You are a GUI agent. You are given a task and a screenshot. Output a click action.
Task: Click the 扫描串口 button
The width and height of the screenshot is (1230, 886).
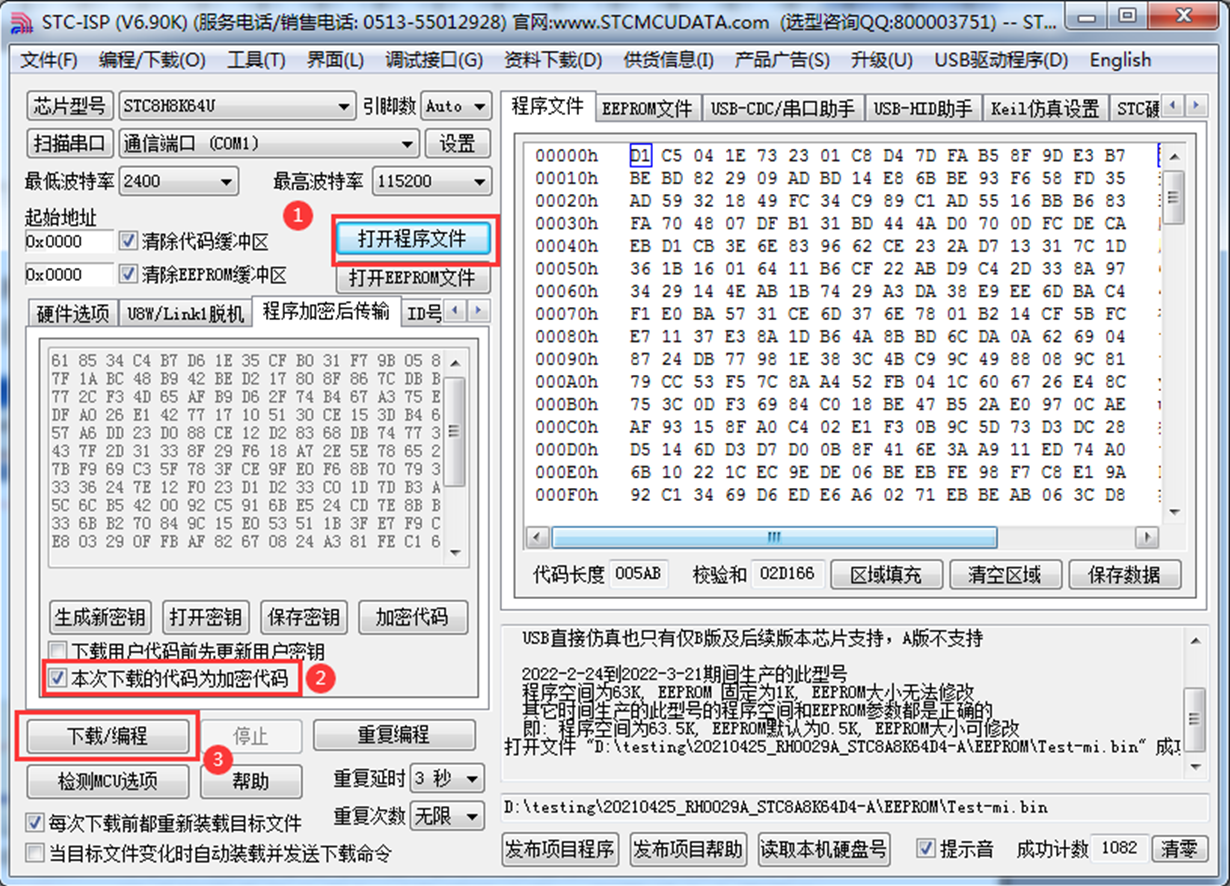tap(69, 143)
